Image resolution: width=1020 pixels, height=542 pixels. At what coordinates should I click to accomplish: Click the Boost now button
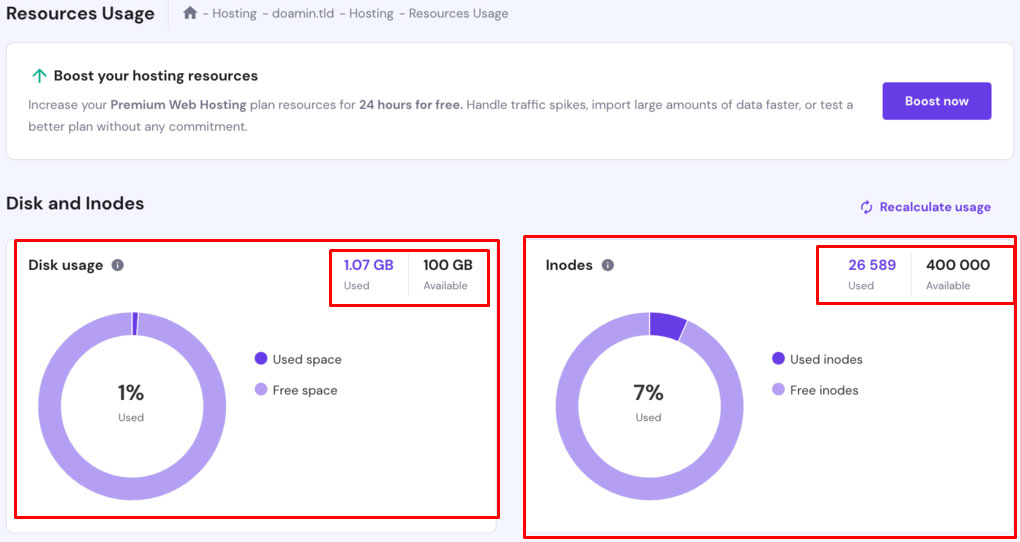point(937,101)
